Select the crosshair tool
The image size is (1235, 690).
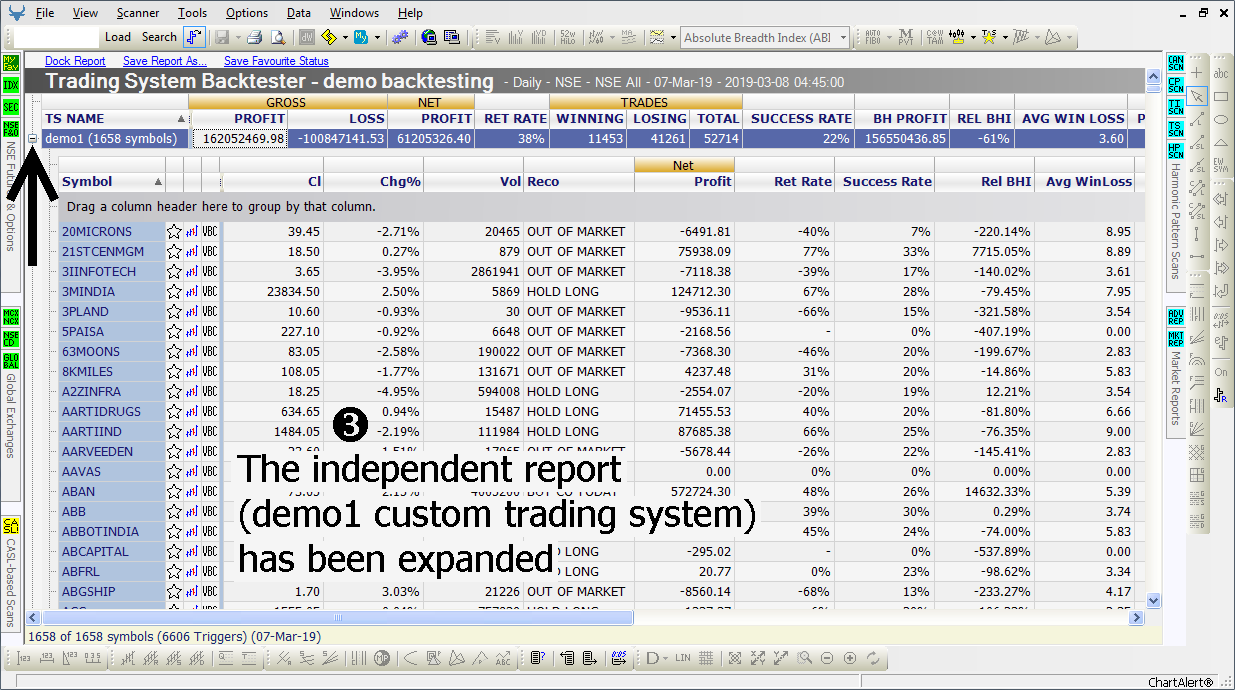click(x=1198, y=73)
